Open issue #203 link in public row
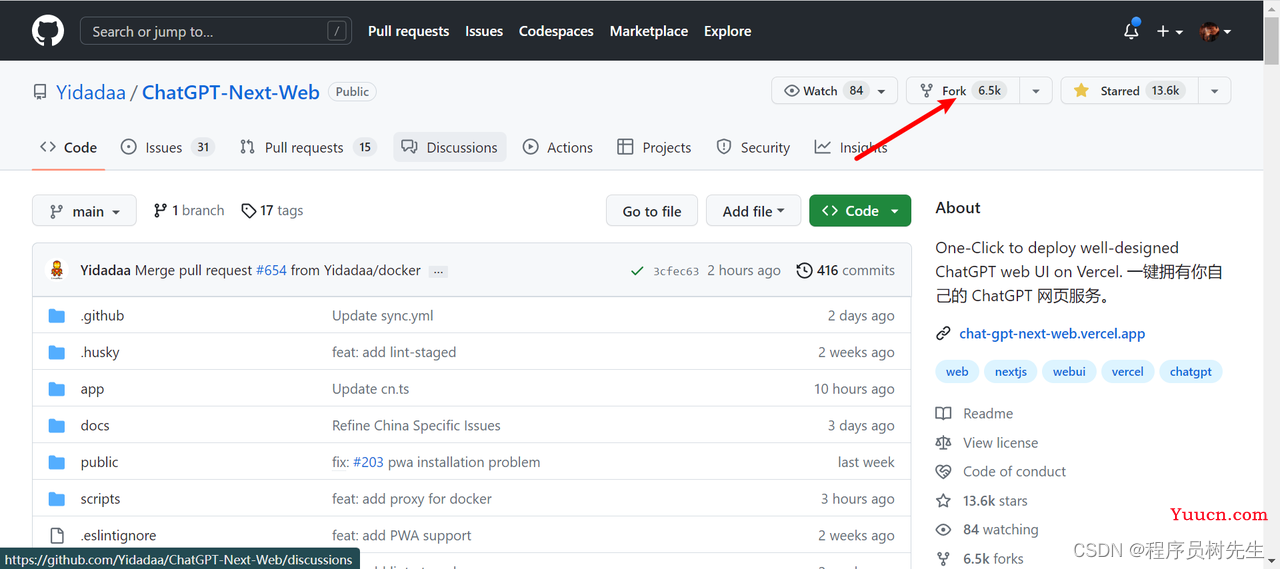1280x569 pixels. (x=370, y=462)
